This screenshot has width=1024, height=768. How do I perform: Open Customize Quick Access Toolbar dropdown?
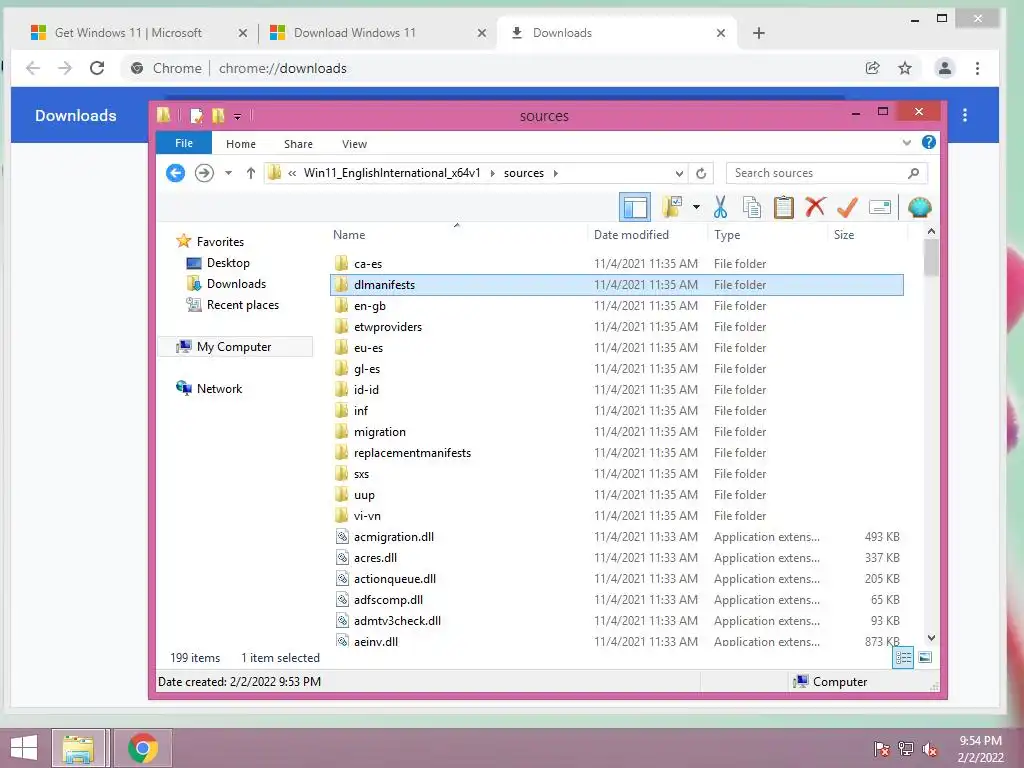[x=238, y=117]
